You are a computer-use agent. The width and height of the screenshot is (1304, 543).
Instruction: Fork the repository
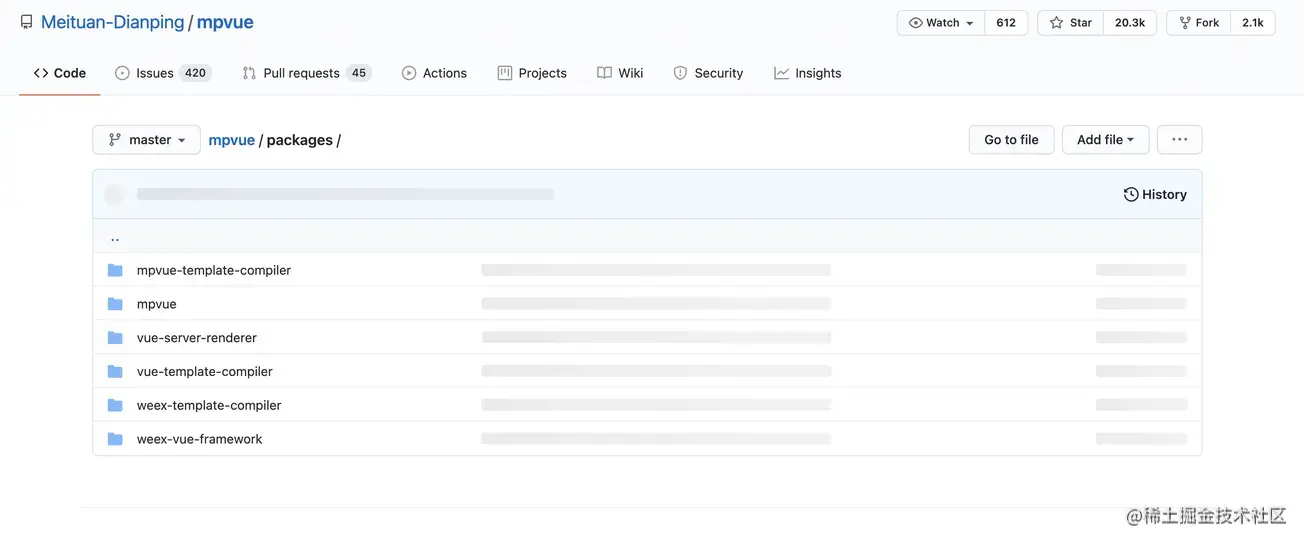1198,23
